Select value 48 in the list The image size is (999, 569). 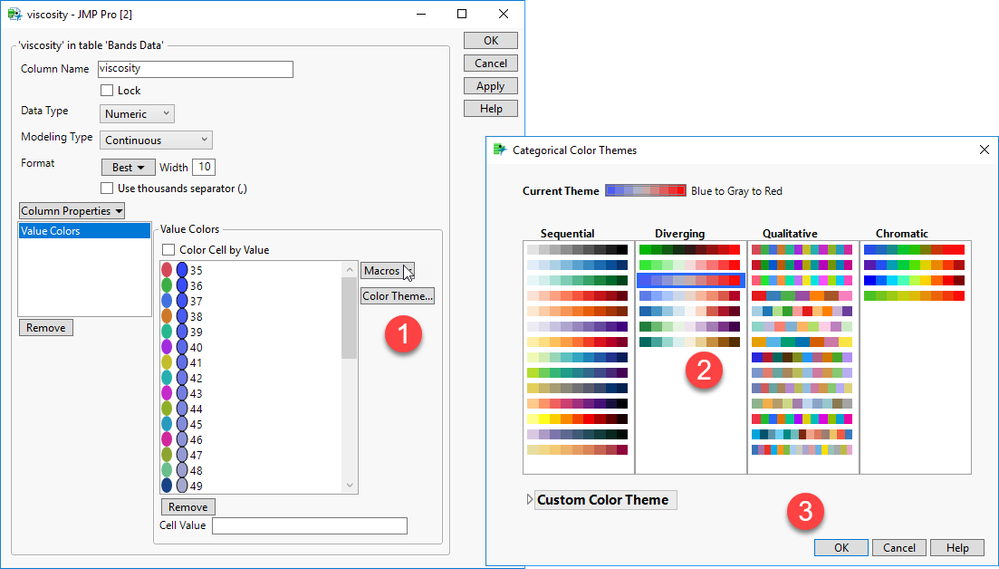[x=196, y=470]
